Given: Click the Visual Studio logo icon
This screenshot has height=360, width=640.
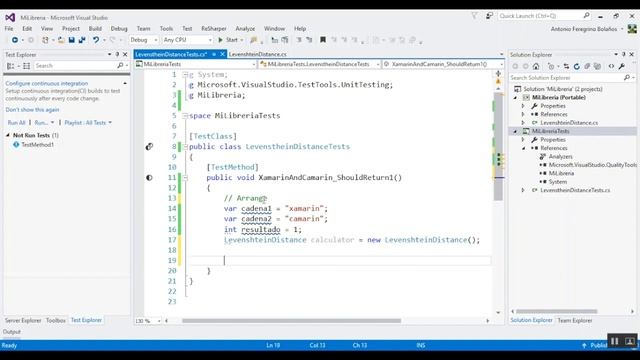Looking at the screenshot, I should (x=10, y=18).
